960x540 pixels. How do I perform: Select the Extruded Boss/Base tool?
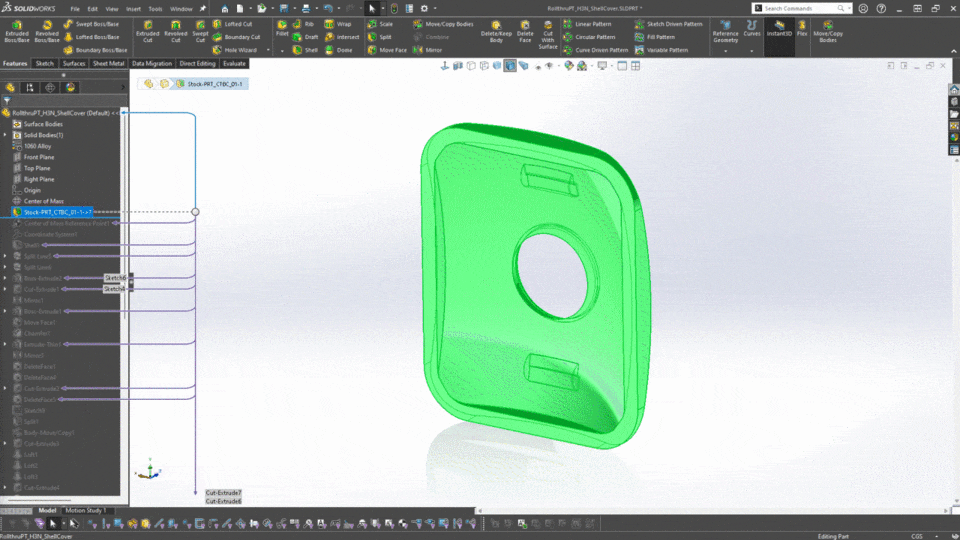coord(16,30)
